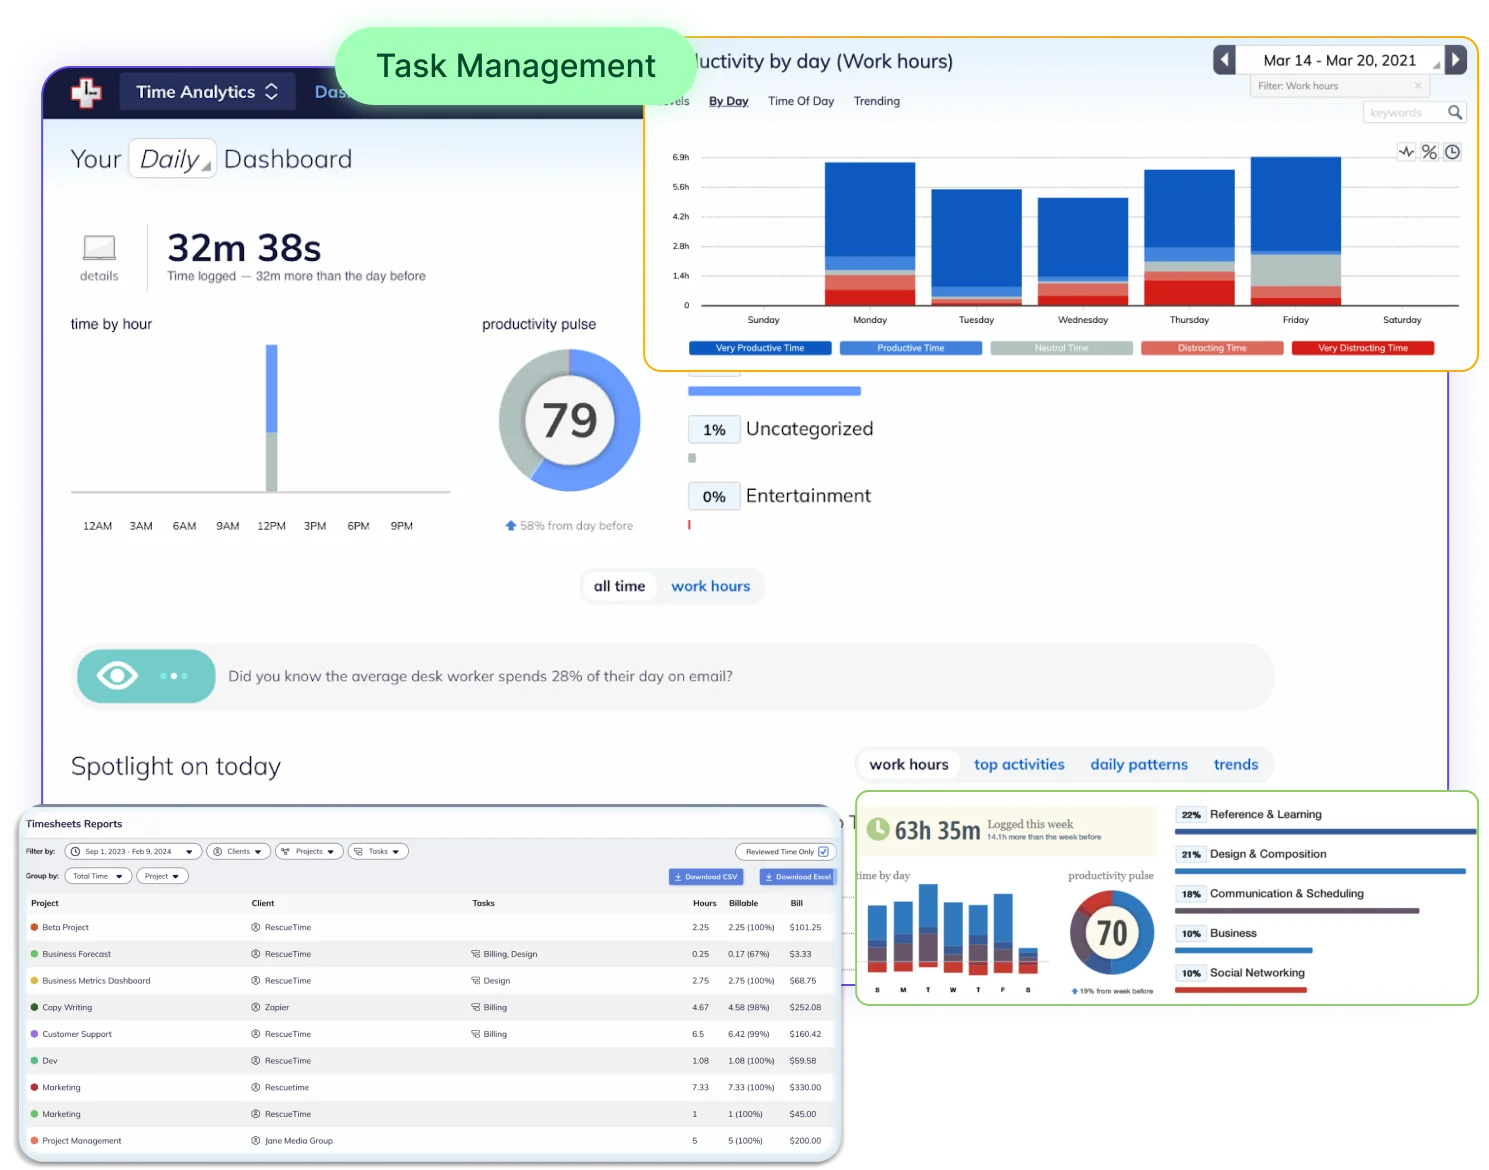The height and width of the screenshot is (1170, 1489).
Task: Click the orange dot beside Beta Project
Action: [35, 927]
